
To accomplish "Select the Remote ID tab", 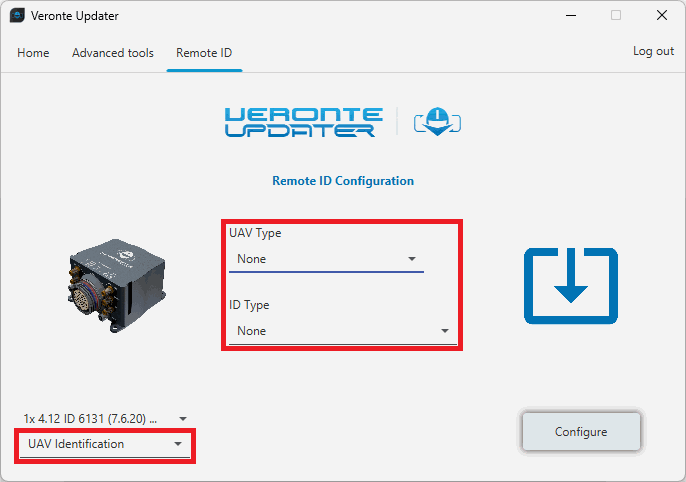I will point(204,53).
